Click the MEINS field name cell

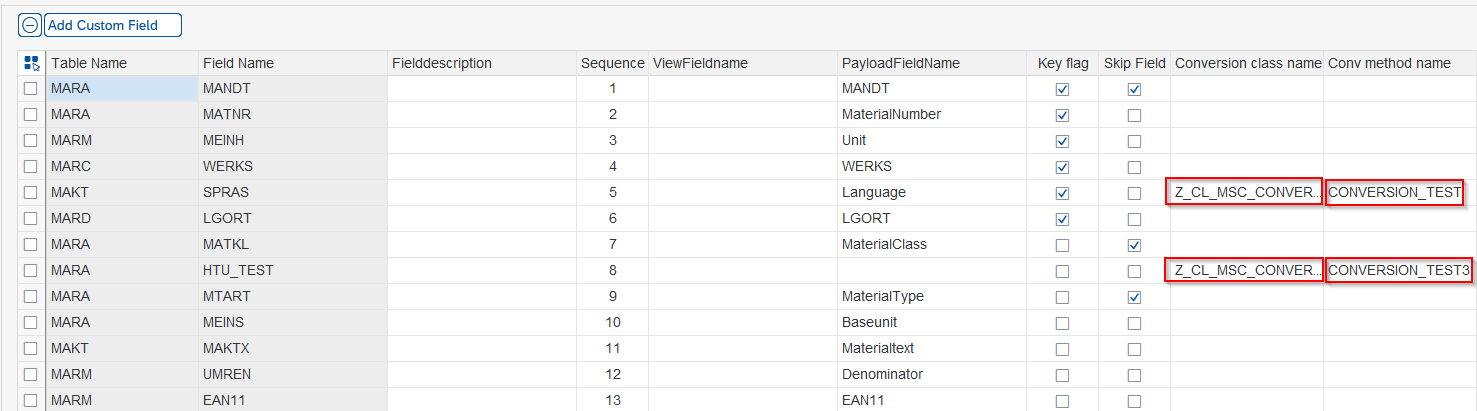pyautogui.click(x=292, y=323)
